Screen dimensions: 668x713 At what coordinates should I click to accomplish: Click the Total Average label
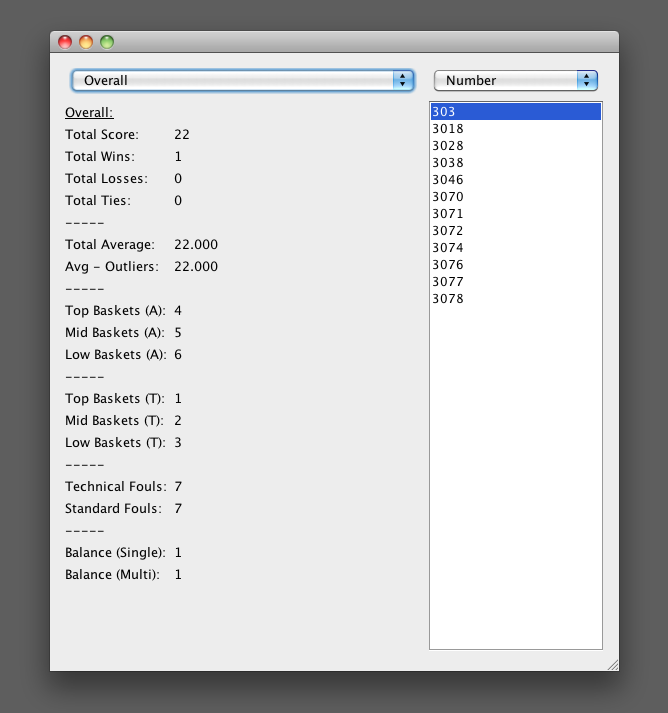pos(110,245)
